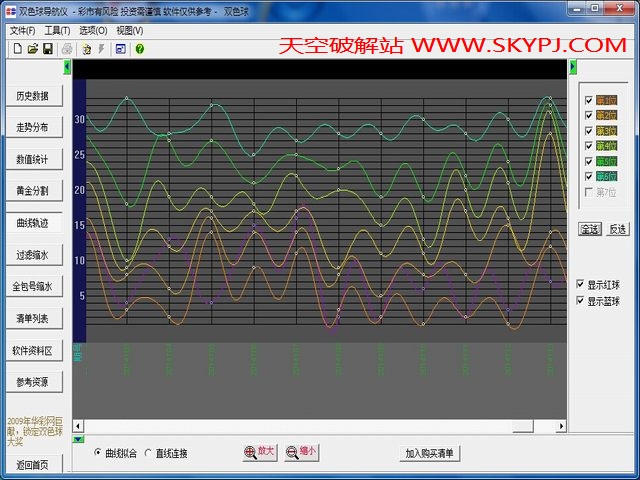This screenshot has height=480, width=640.
Task: Collapse bottom panel with green down arrow
Action: pos(79,438)
